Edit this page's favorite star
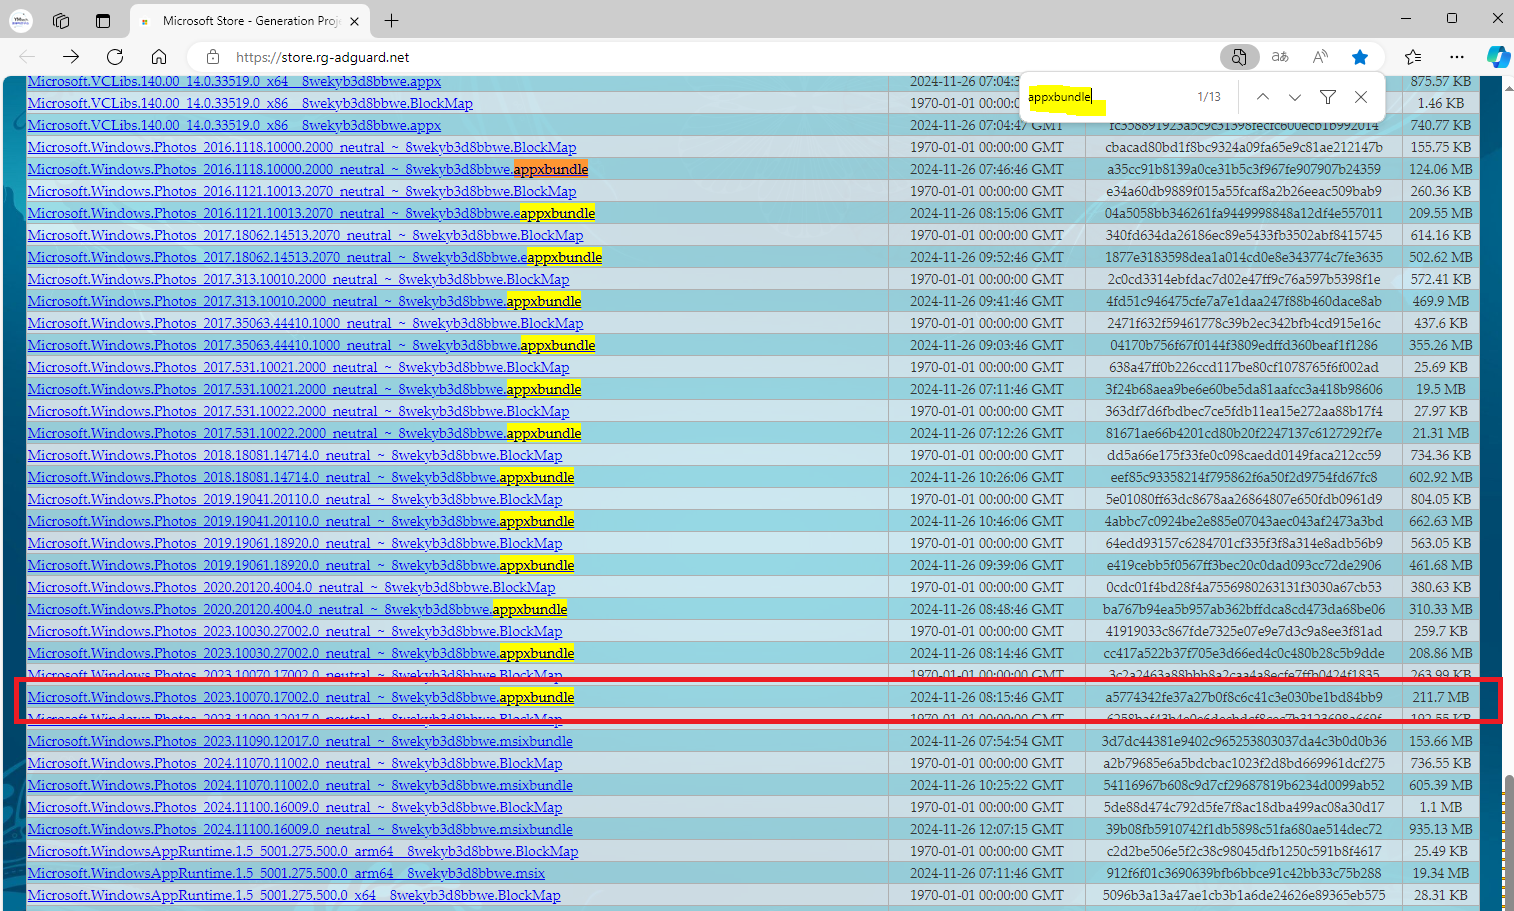 pyautogui.click(x=1360, y=57)
